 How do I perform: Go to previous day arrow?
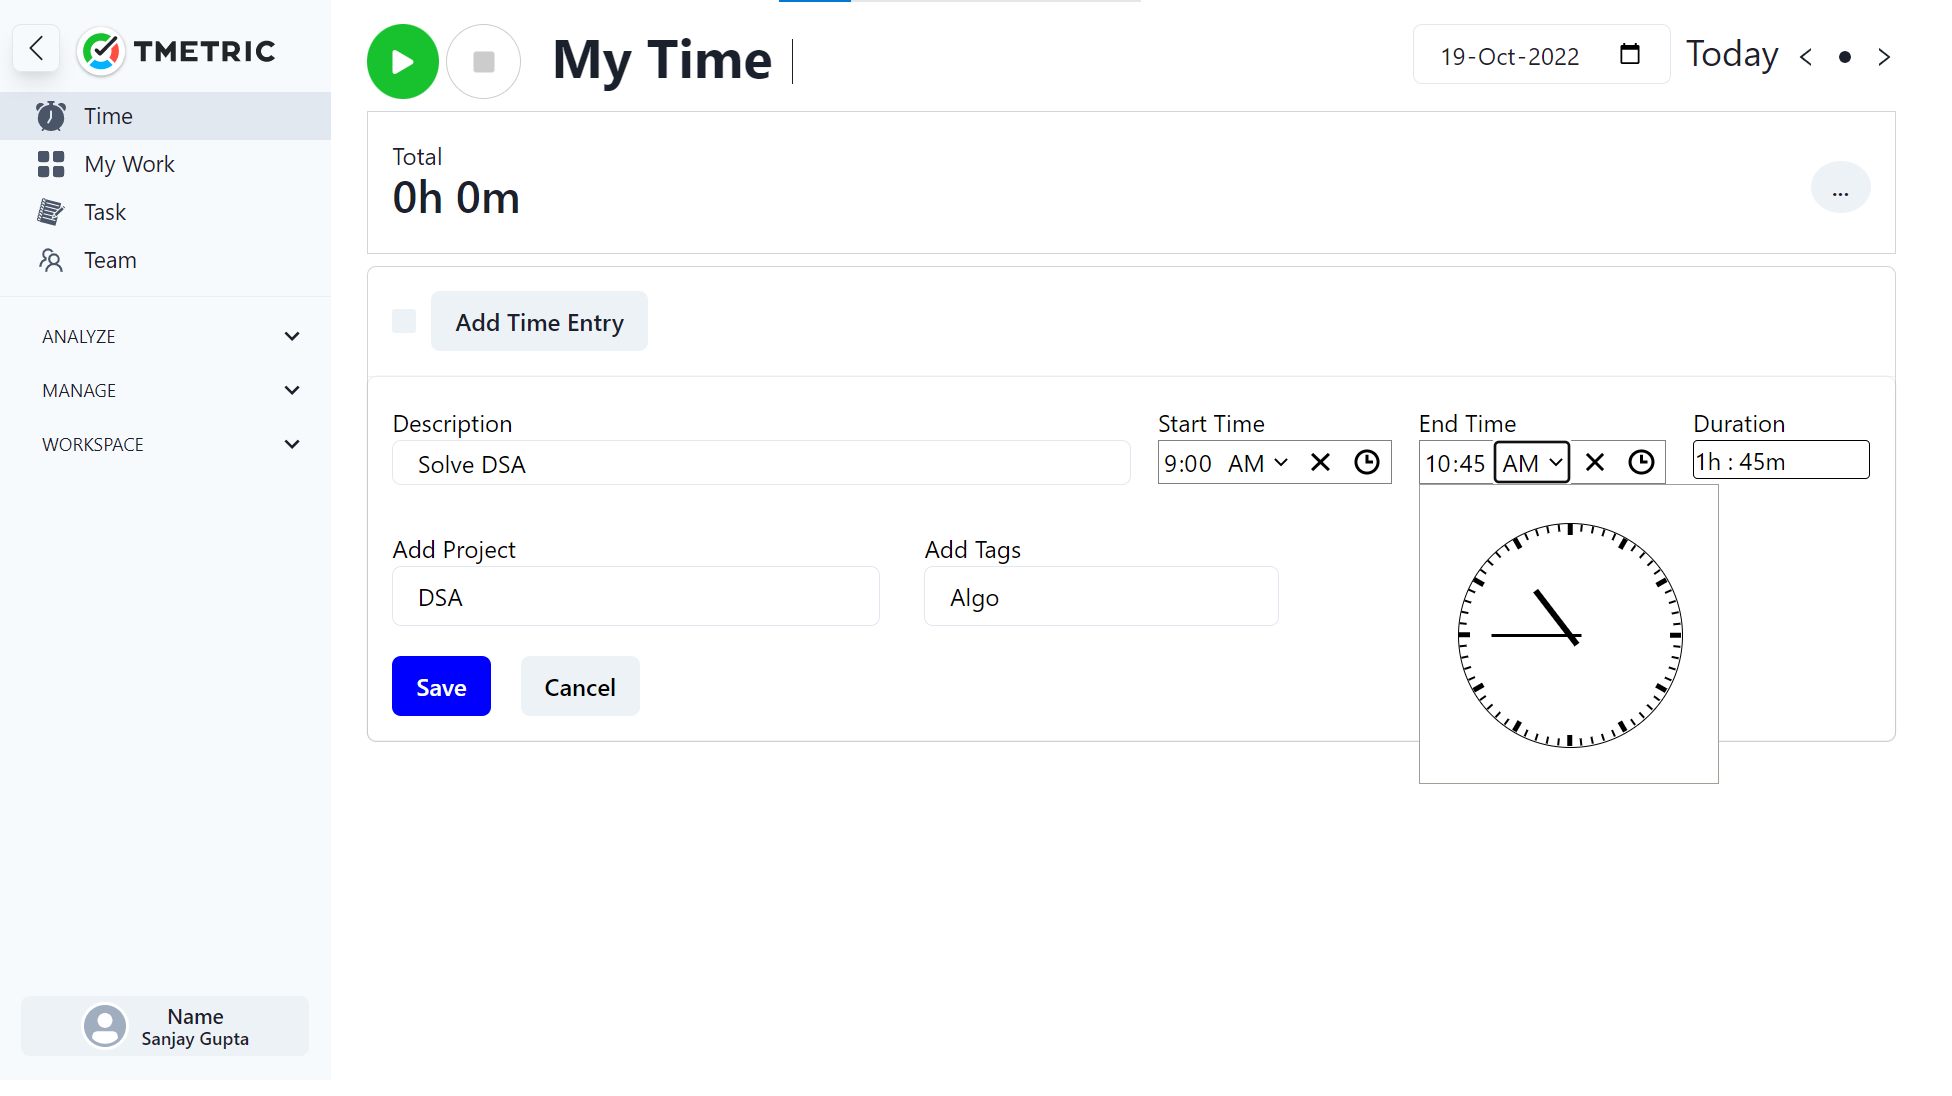click(1806, 57)
